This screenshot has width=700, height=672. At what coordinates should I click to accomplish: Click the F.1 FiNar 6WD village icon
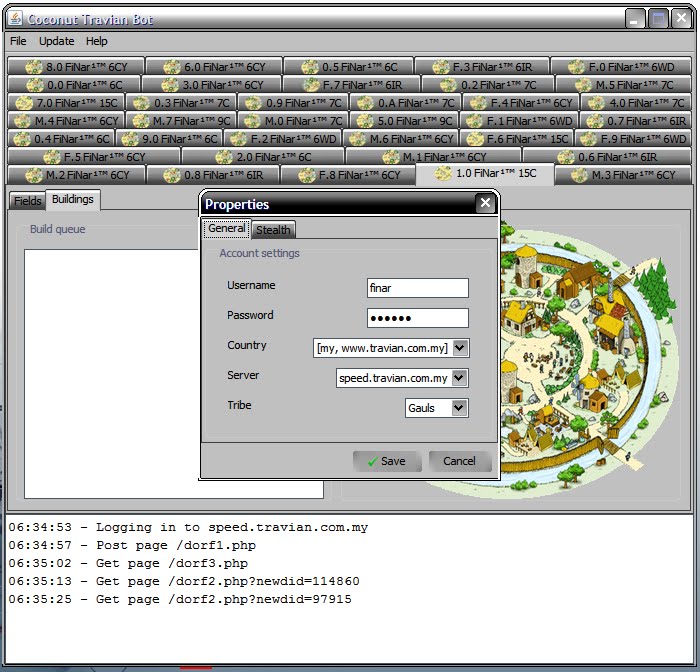474,121
